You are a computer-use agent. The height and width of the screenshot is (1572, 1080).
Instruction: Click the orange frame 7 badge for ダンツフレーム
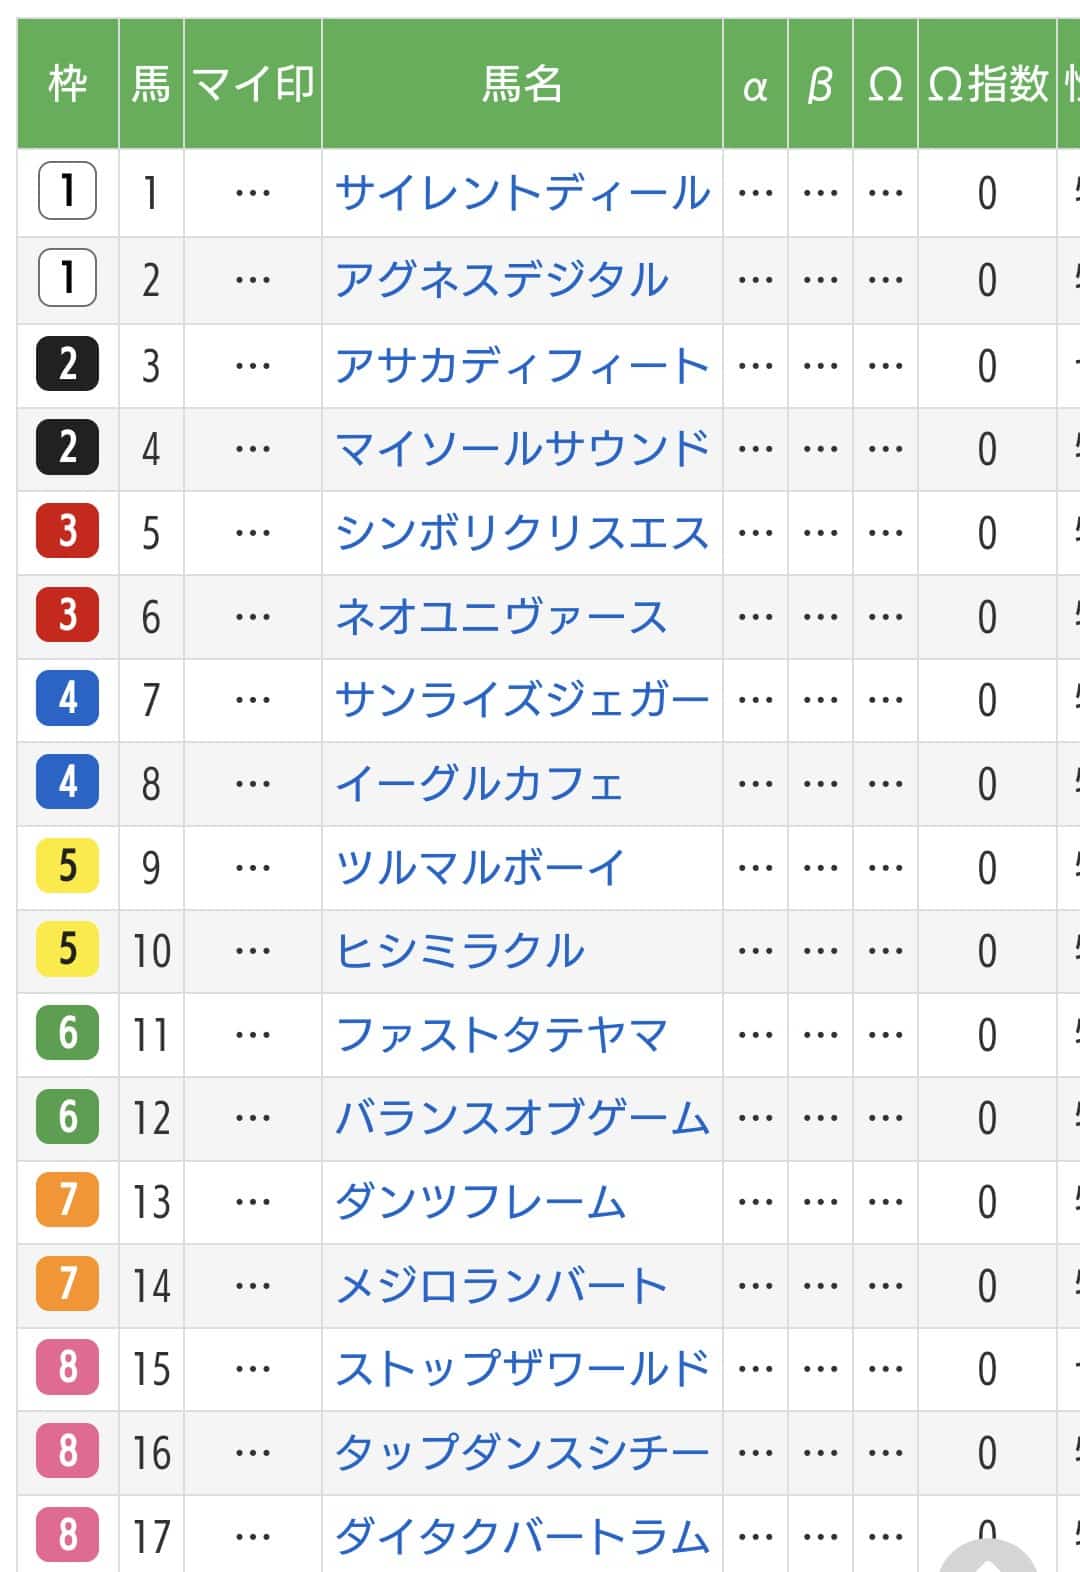tap(67, 1199)
